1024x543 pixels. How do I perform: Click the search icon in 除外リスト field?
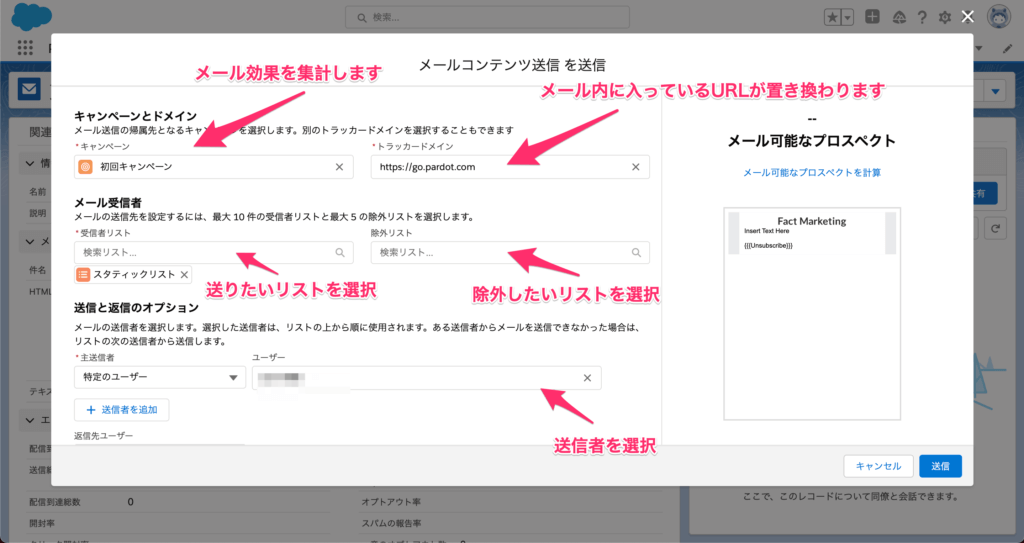click(x=636, y=253)
